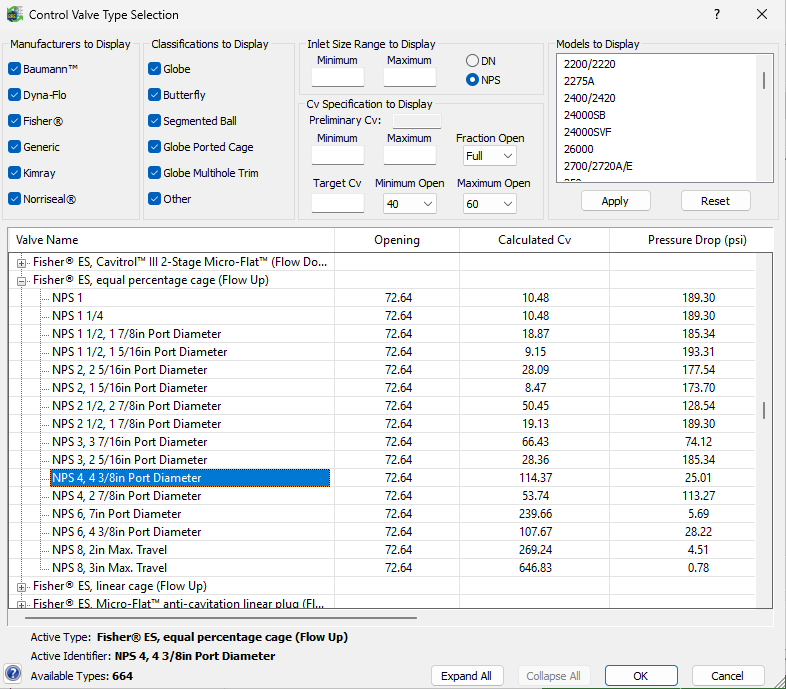The image size is (786, 689).
Task: Uncheck the Globe Ported Cage checkbox
Action: coord(154,147)
